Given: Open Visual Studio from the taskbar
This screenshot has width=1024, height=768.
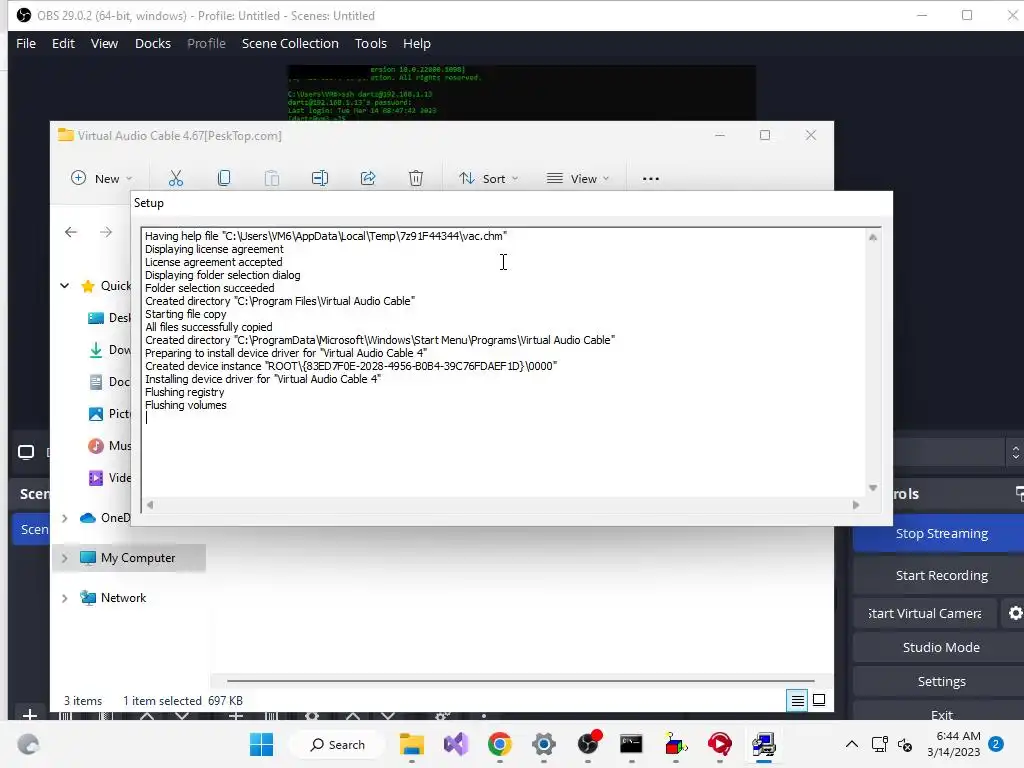Looking at the screenshot, I should point(456,744).
